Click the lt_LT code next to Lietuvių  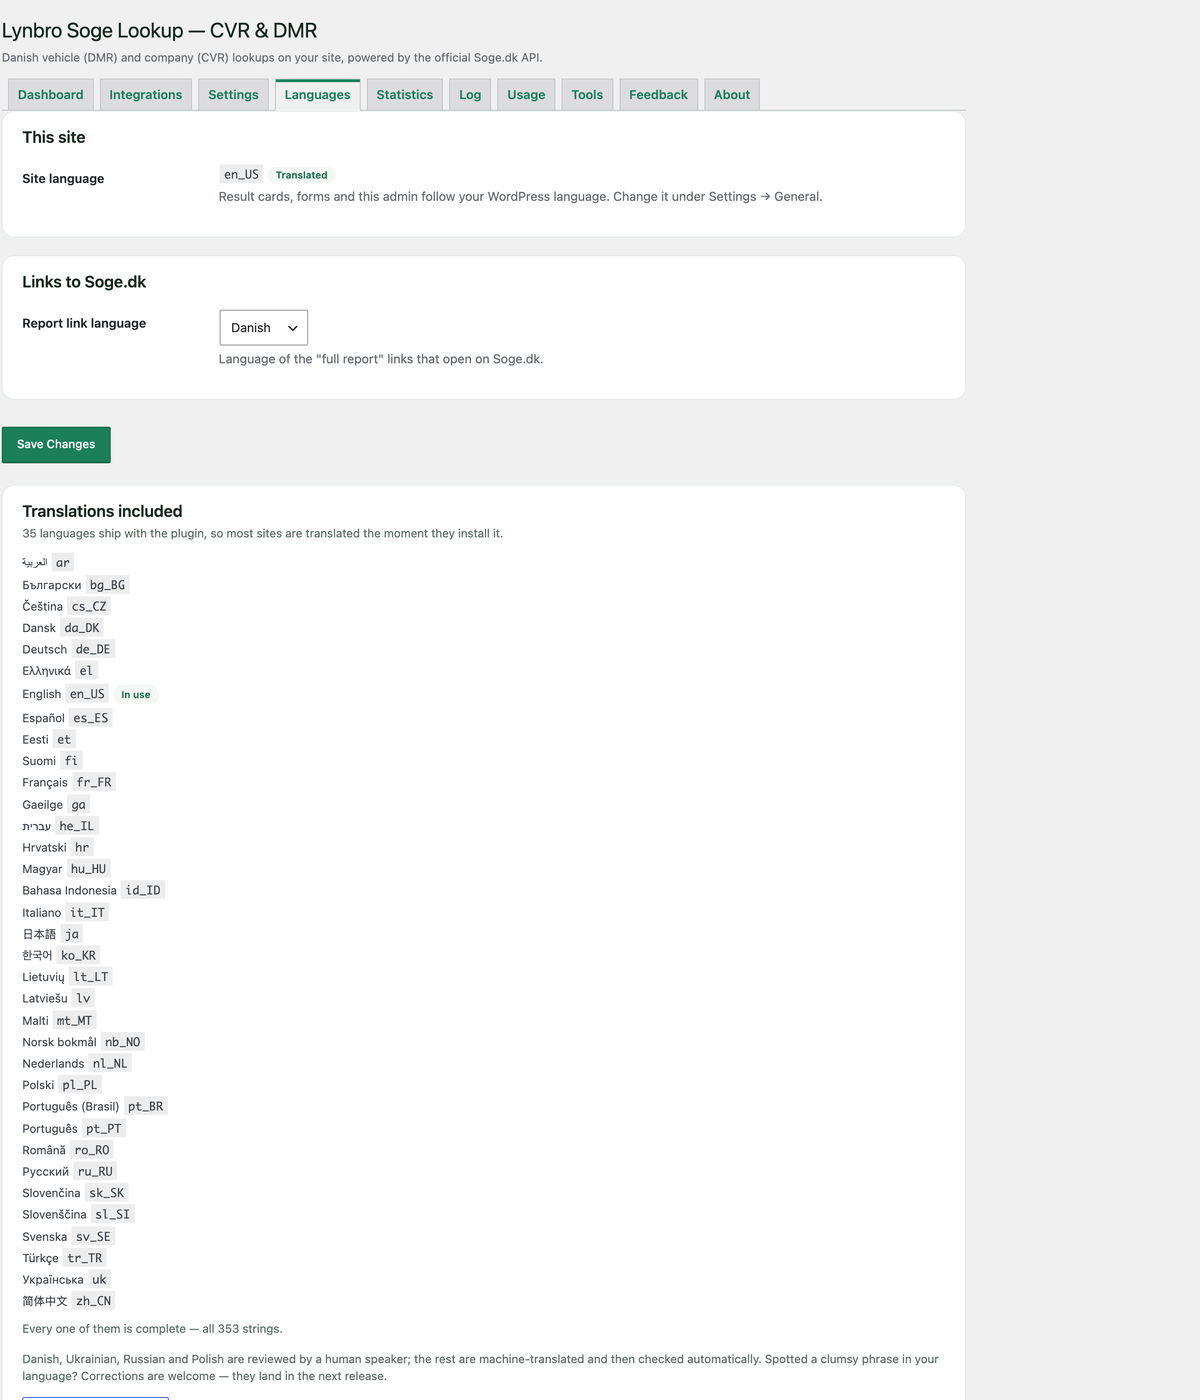[x=91, y=977]
